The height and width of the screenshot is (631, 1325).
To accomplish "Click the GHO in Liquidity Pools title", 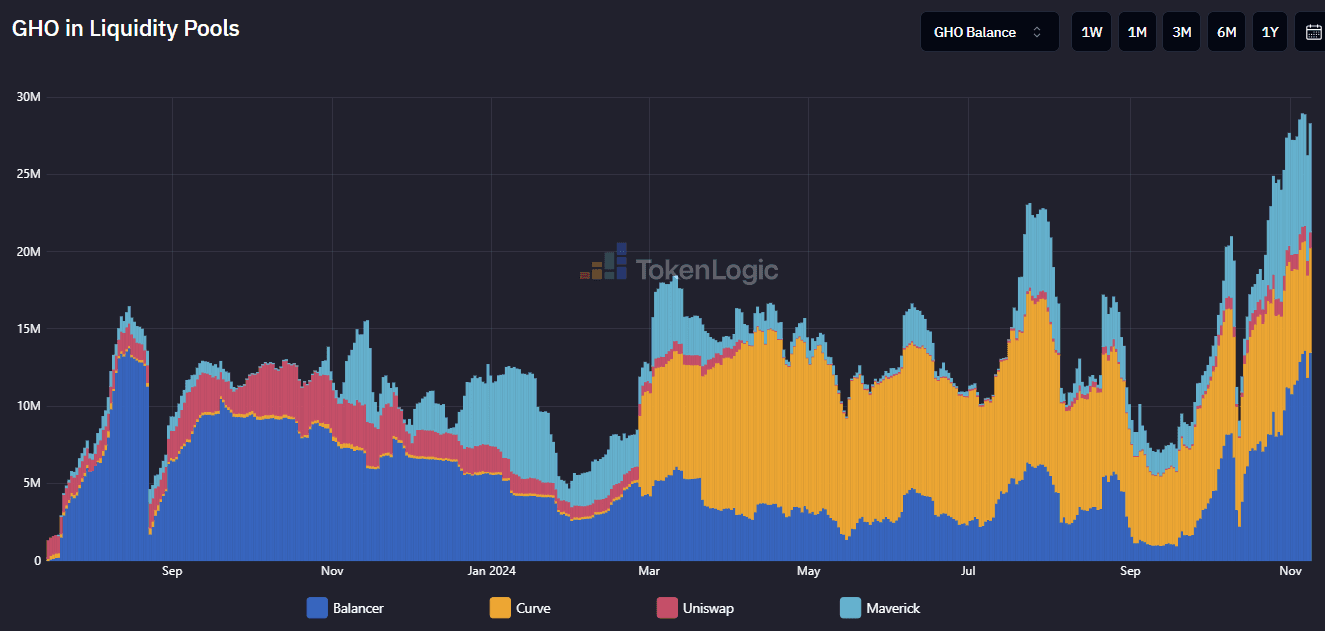I will coord(126,29).
